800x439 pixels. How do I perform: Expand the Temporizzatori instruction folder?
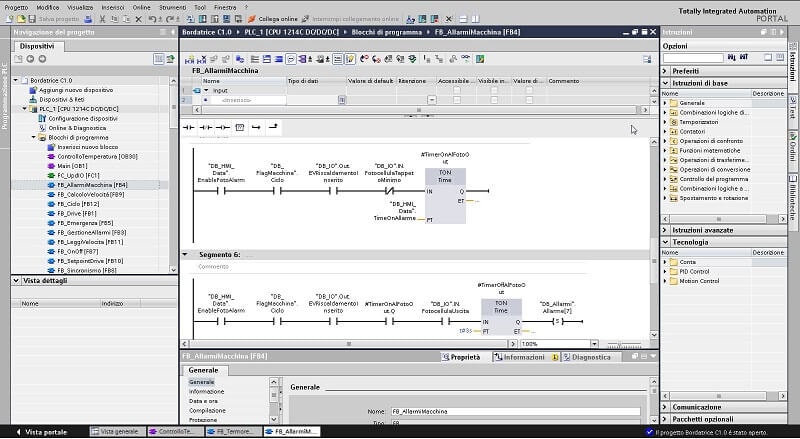click(666, 122)
